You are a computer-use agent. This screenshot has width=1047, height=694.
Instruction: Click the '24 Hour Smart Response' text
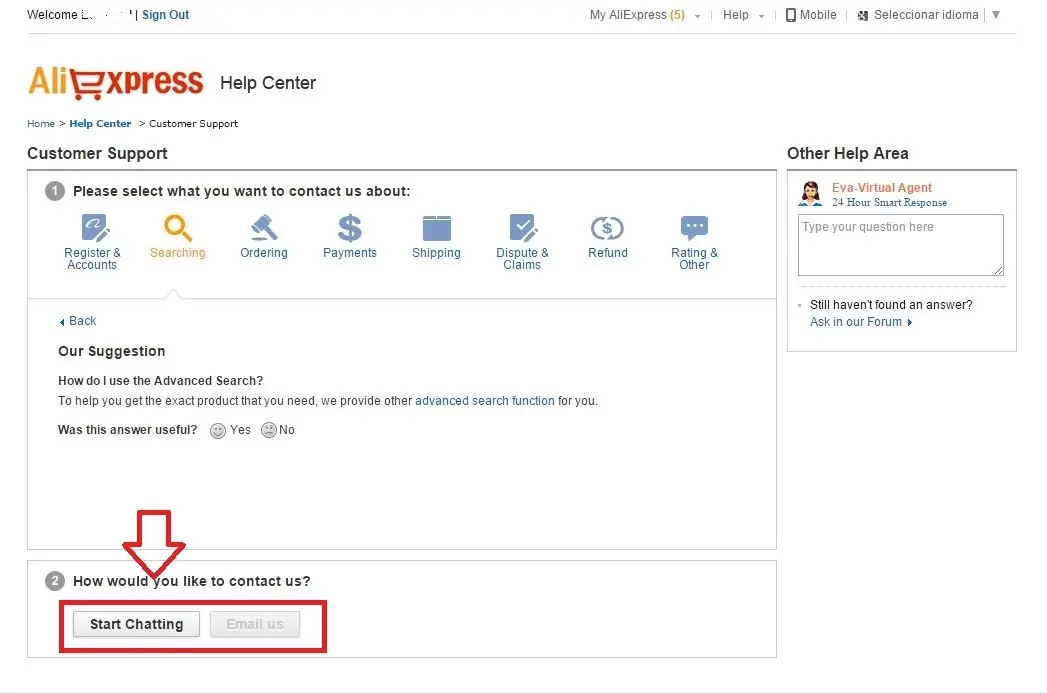889,202
